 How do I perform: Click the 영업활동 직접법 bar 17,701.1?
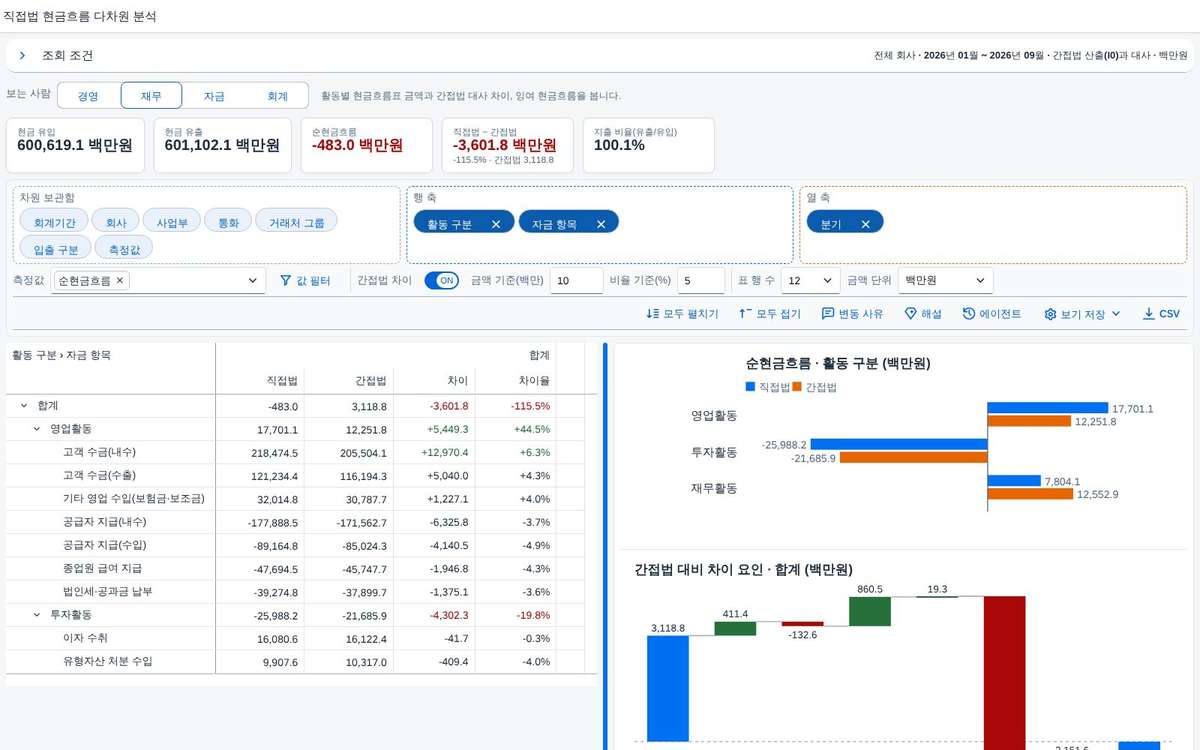(1048, 408)
